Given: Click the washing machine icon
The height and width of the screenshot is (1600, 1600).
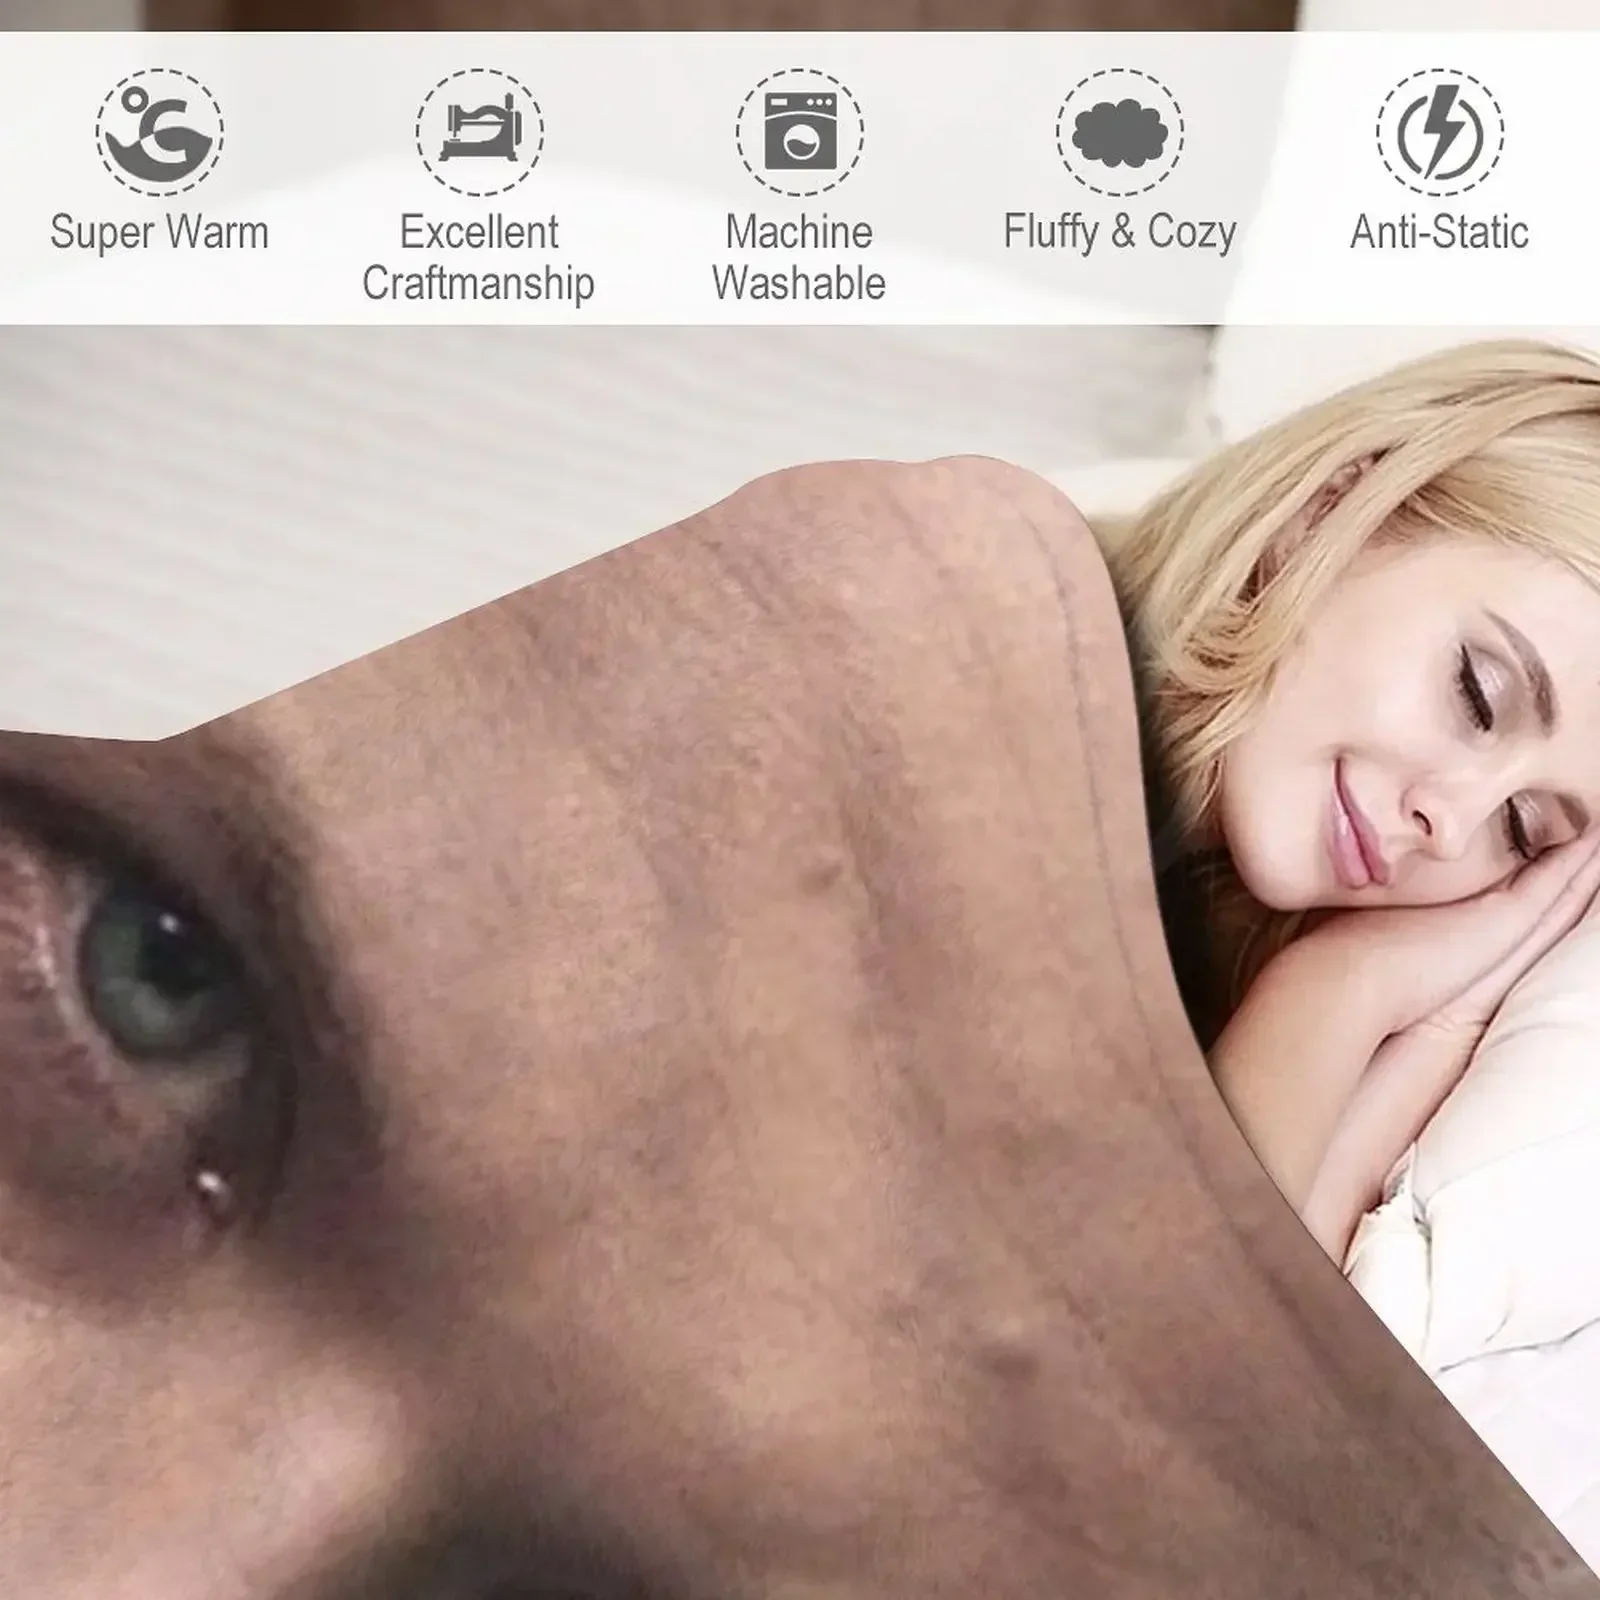Looking at the screenshot, I should point(800,132).
